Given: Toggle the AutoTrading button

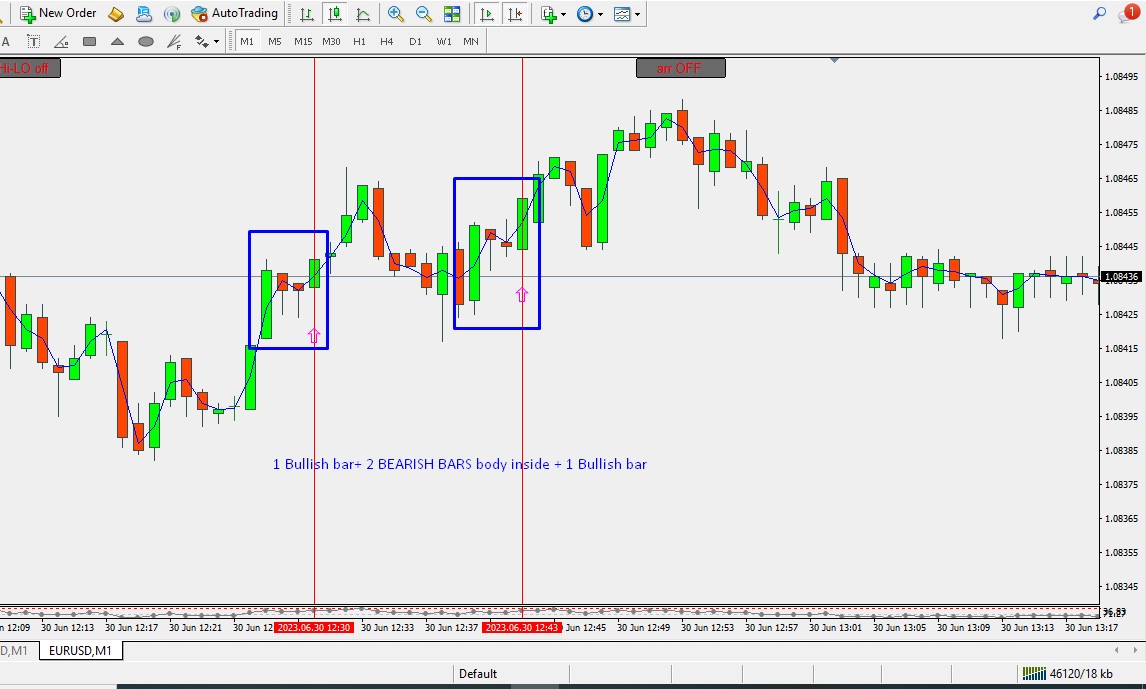Looking at the screenshot, I should click(x=235, y=13).
